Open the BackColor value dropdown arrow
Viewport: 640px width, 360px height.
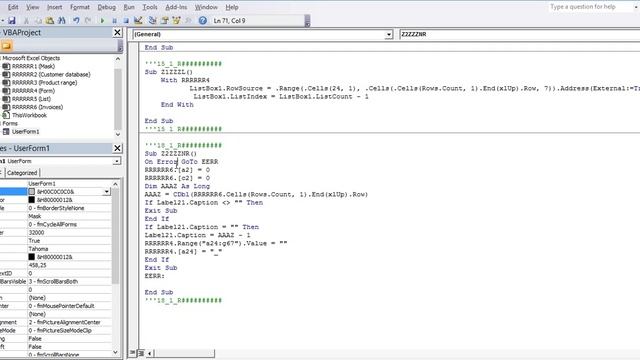point(107,191)
